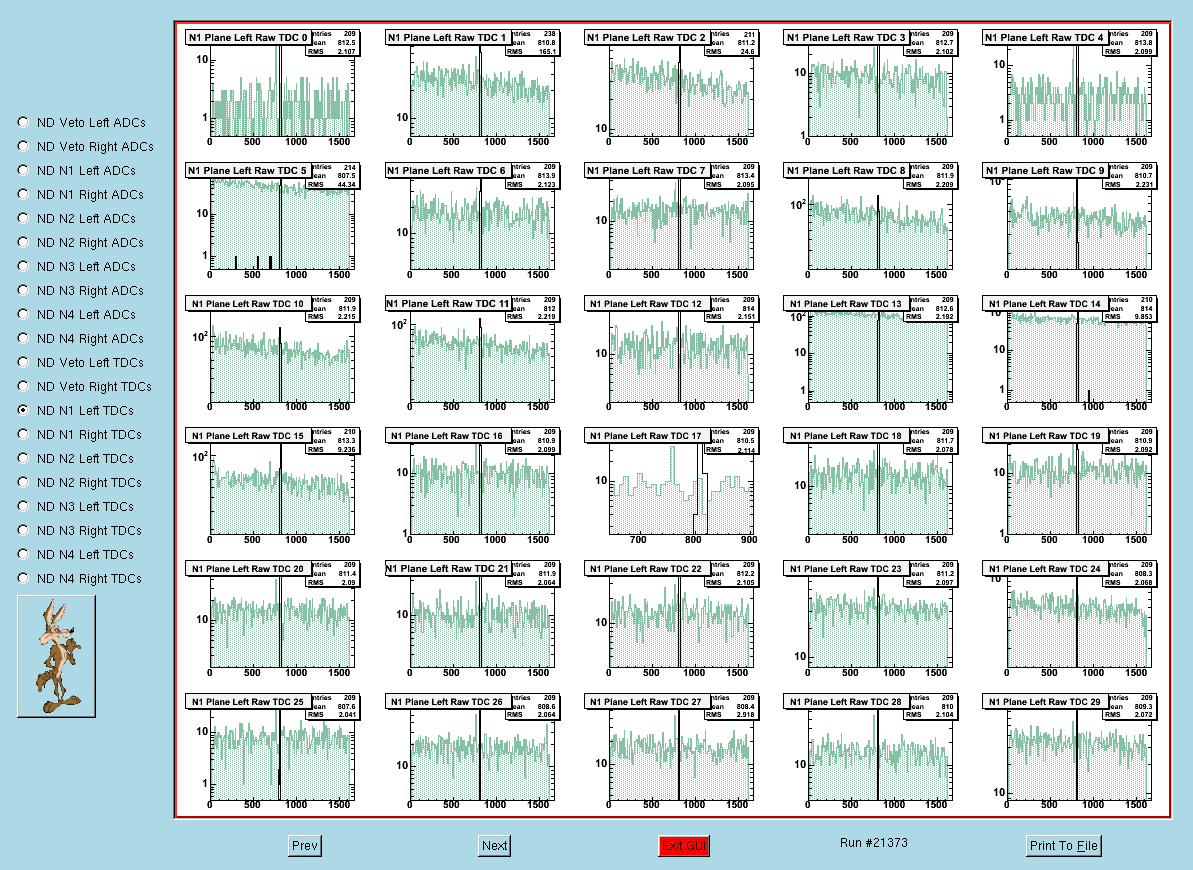Click the Wile E. Coyote picture button
The height and width of the screenshot is (870, 1193).
pyautogui.click(x=56, y=656)
